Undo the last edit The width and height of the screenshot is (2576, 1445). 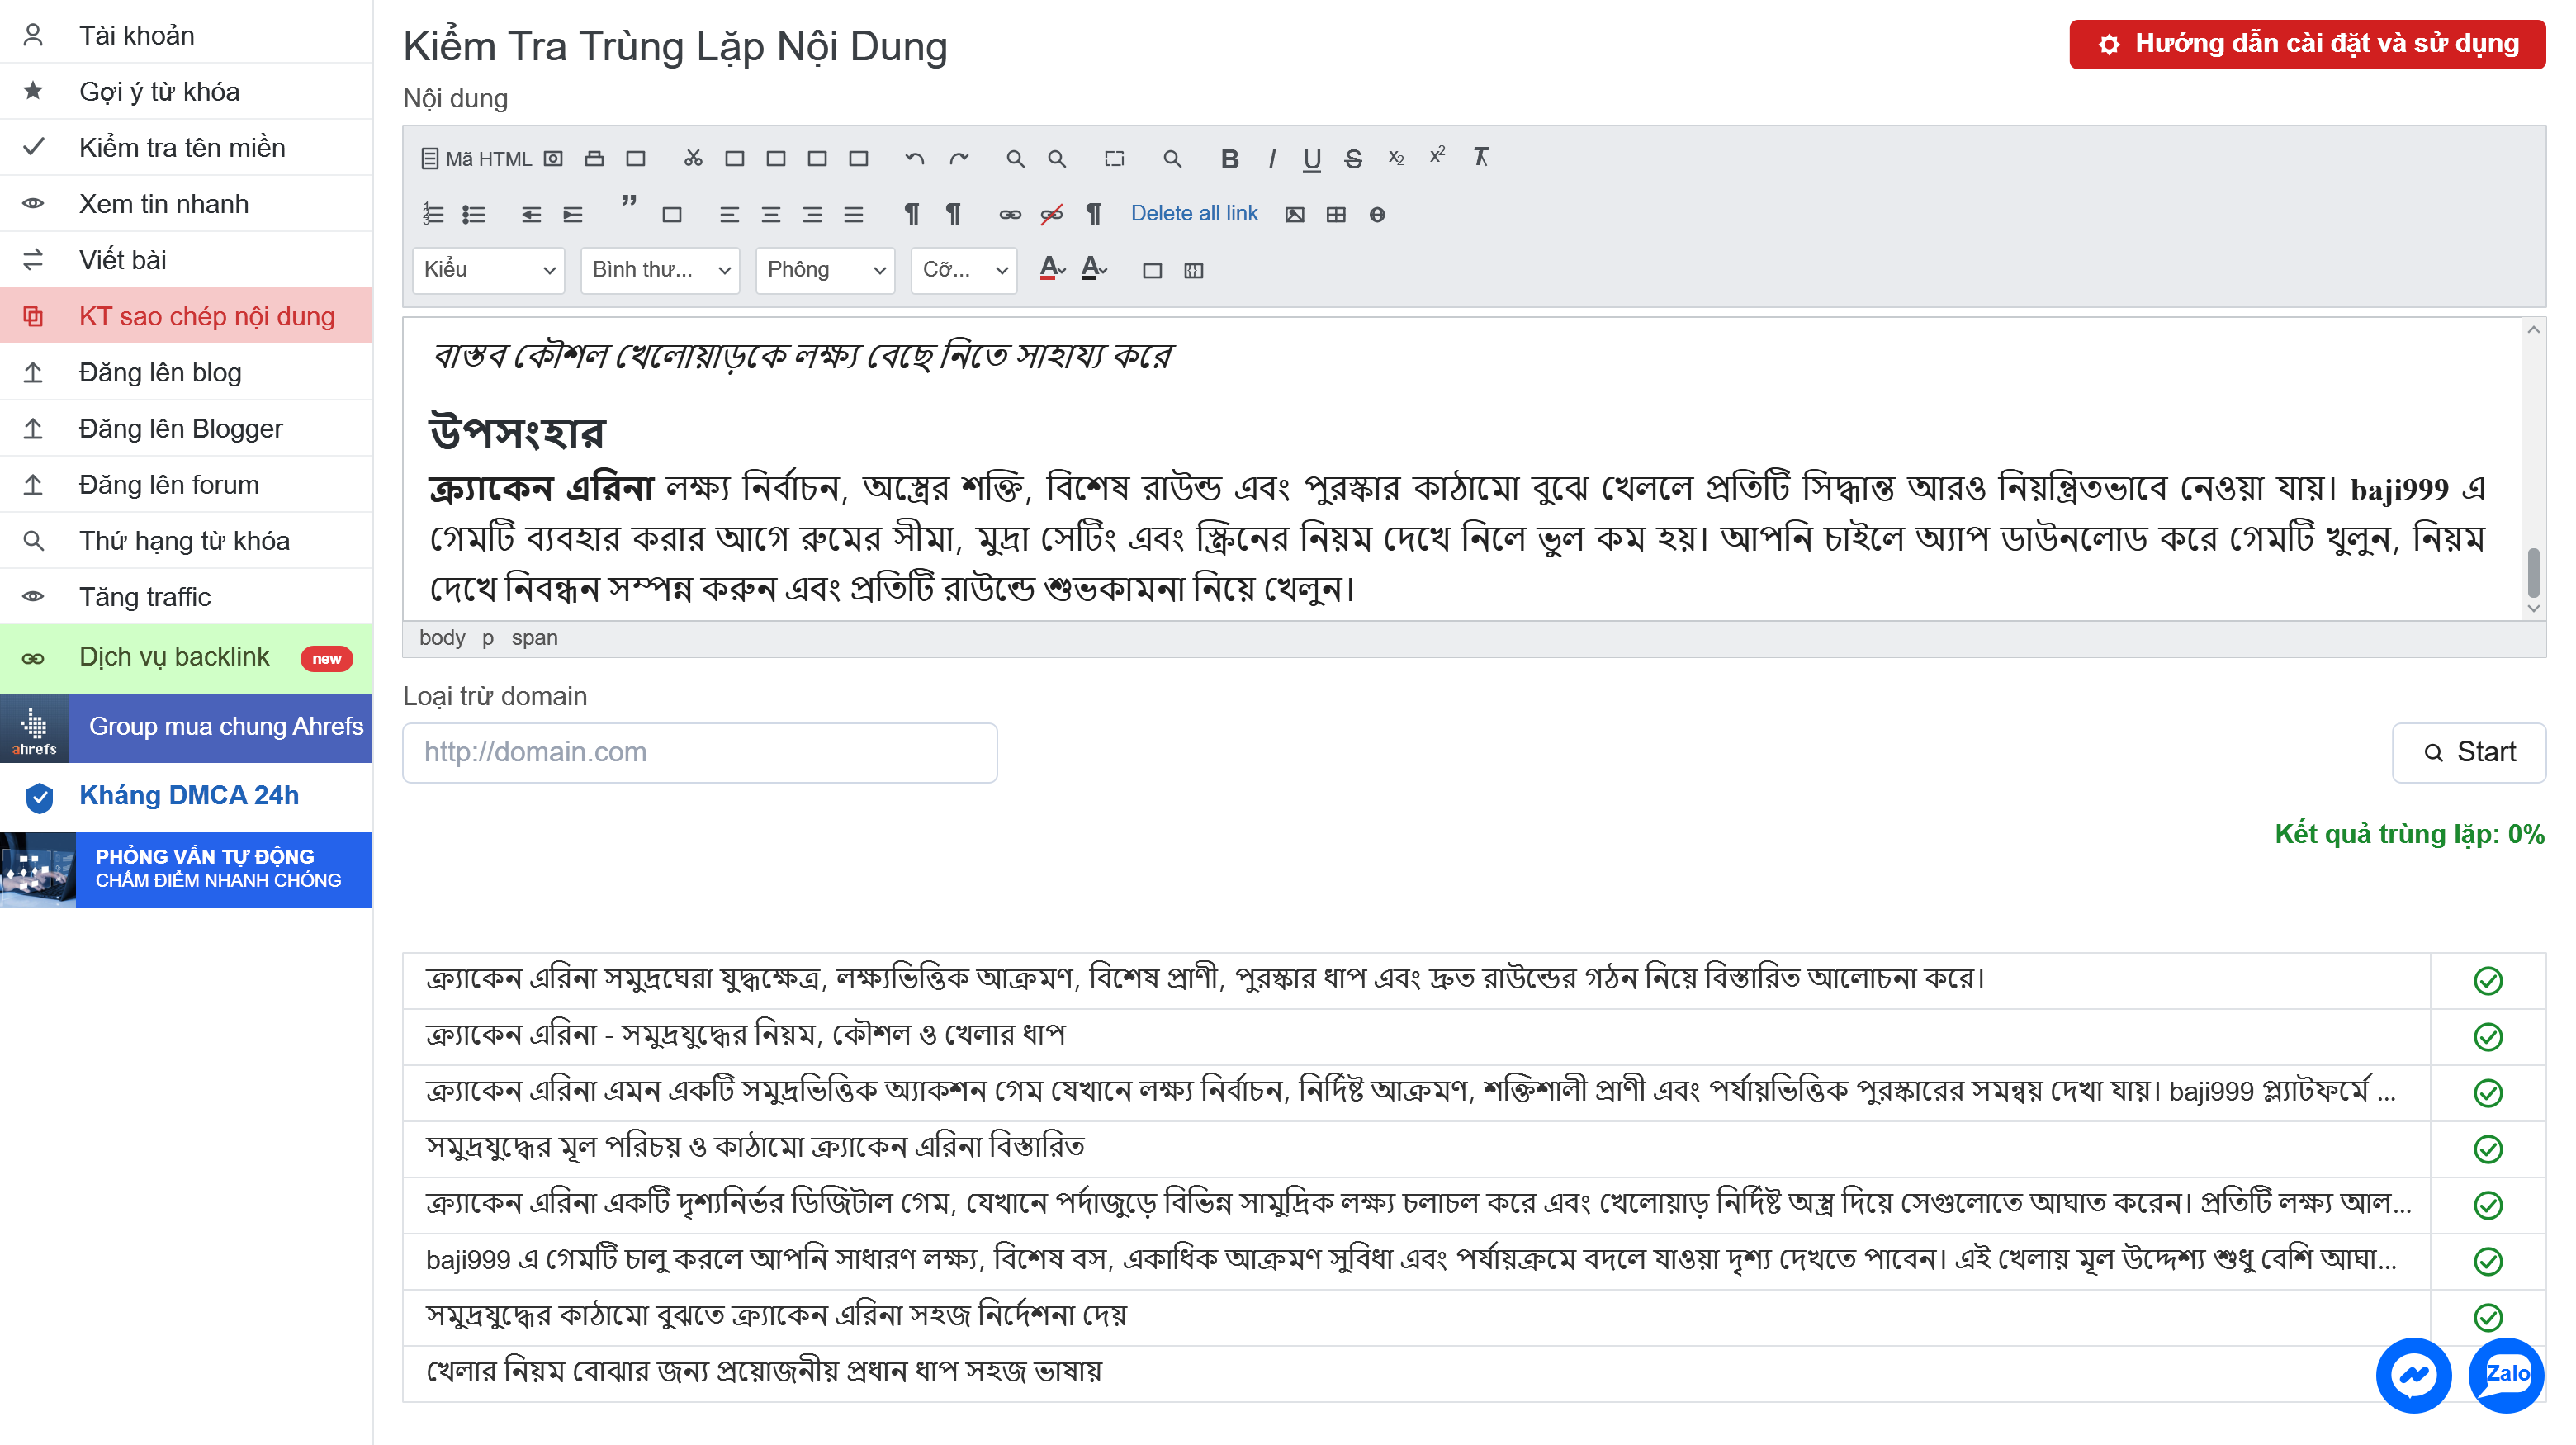click(914, 158)
